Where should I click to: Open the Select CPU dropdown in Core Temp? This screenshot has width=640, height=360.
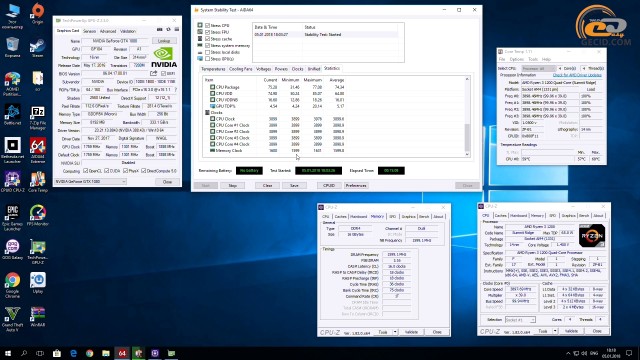(x=539, y=68)
